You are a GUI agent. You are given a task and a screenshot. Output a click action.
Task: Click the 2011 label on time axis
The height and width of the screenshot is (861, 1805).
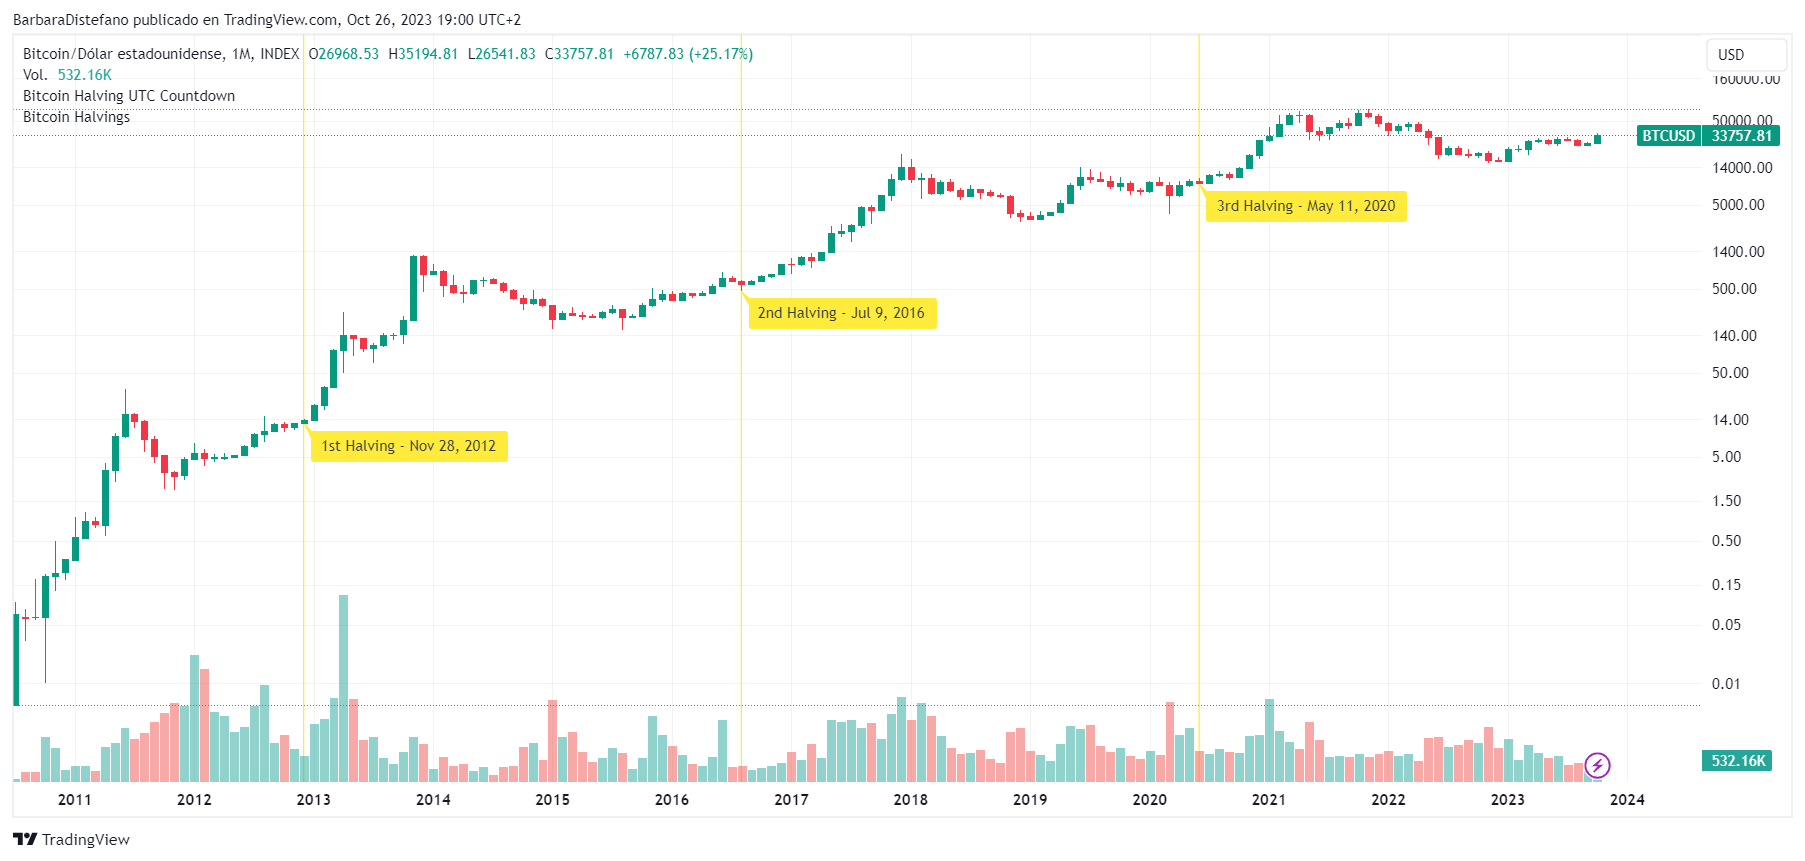pyautogui.click(x=75, y=800)
